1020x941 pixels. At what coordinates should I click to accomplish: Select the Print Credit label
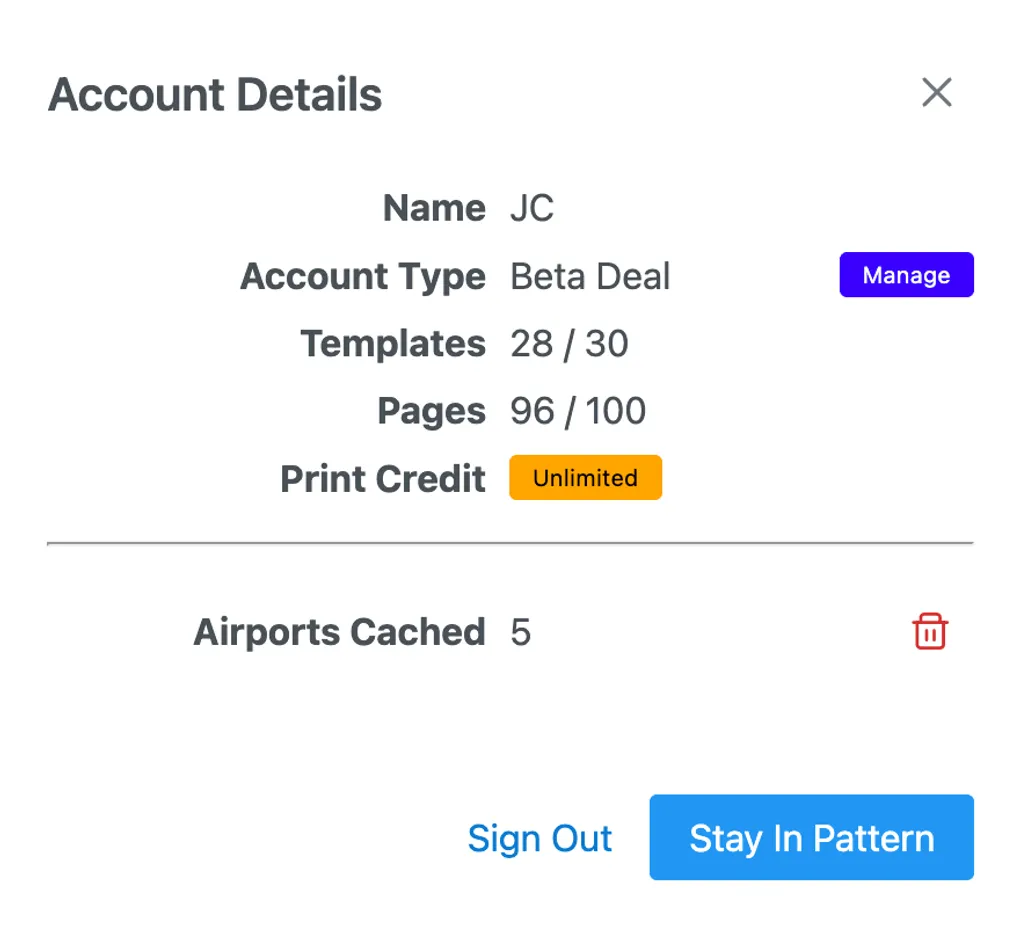(x=383, y=479)
